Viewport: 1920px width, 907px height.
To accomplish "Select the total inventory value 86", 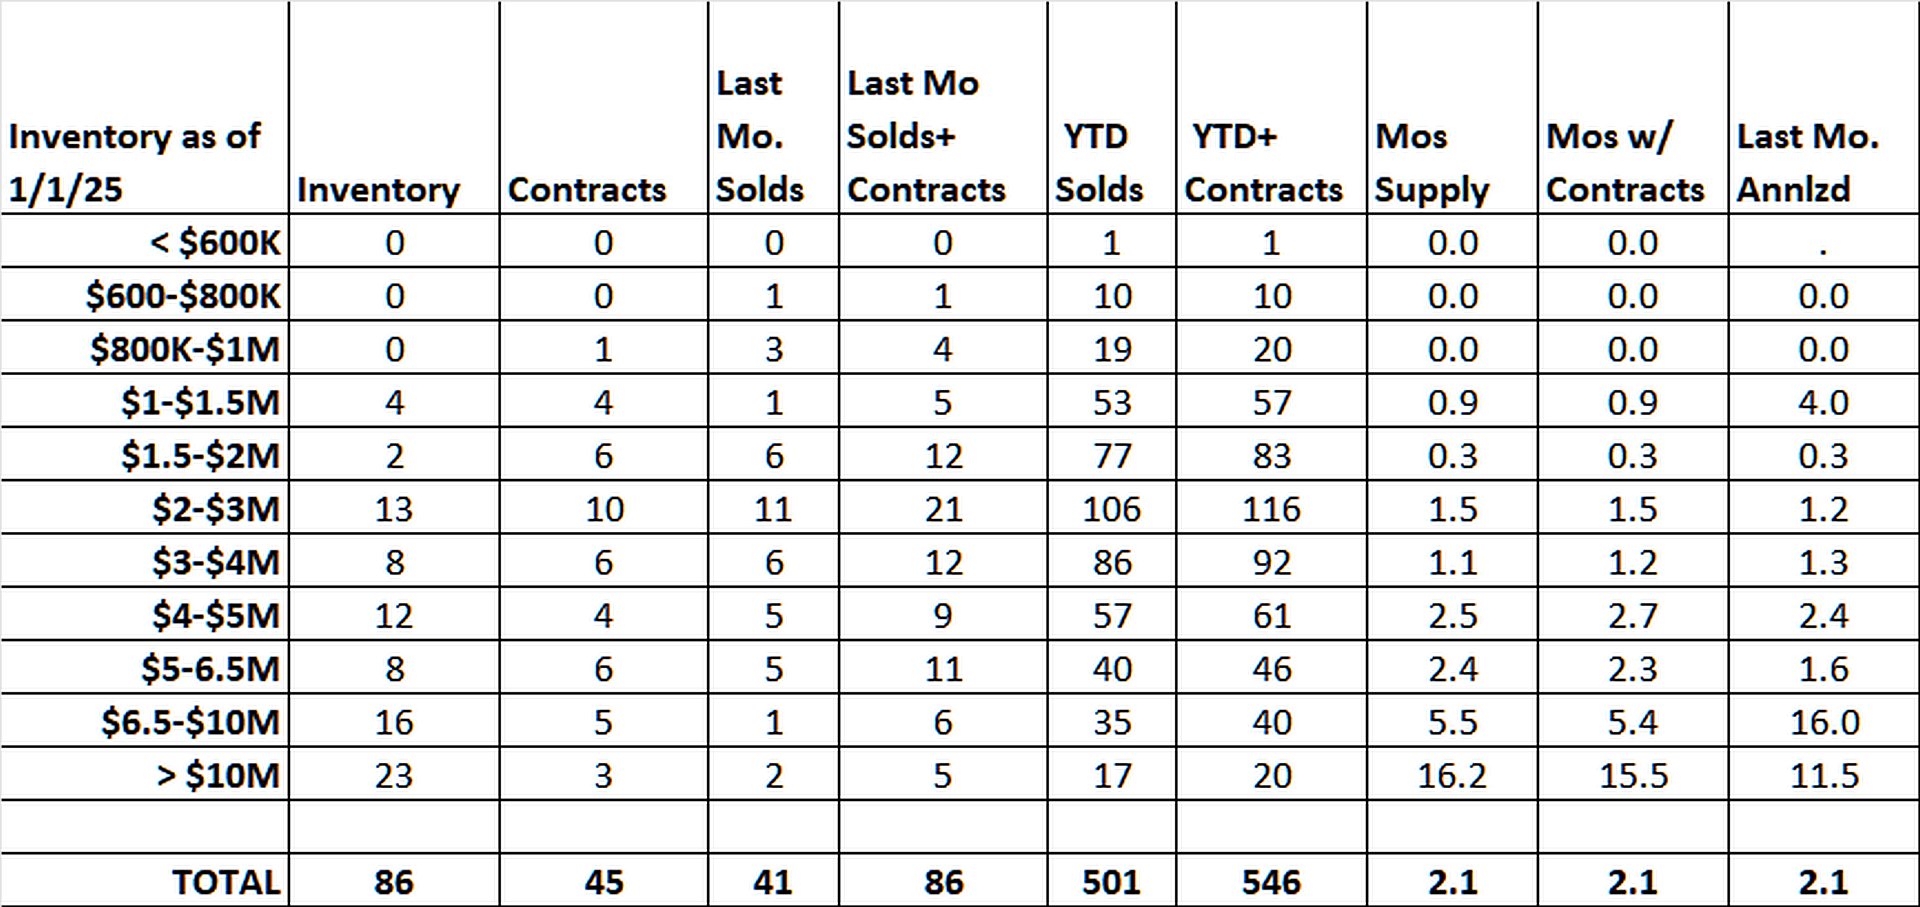I will tap(394, 881).
